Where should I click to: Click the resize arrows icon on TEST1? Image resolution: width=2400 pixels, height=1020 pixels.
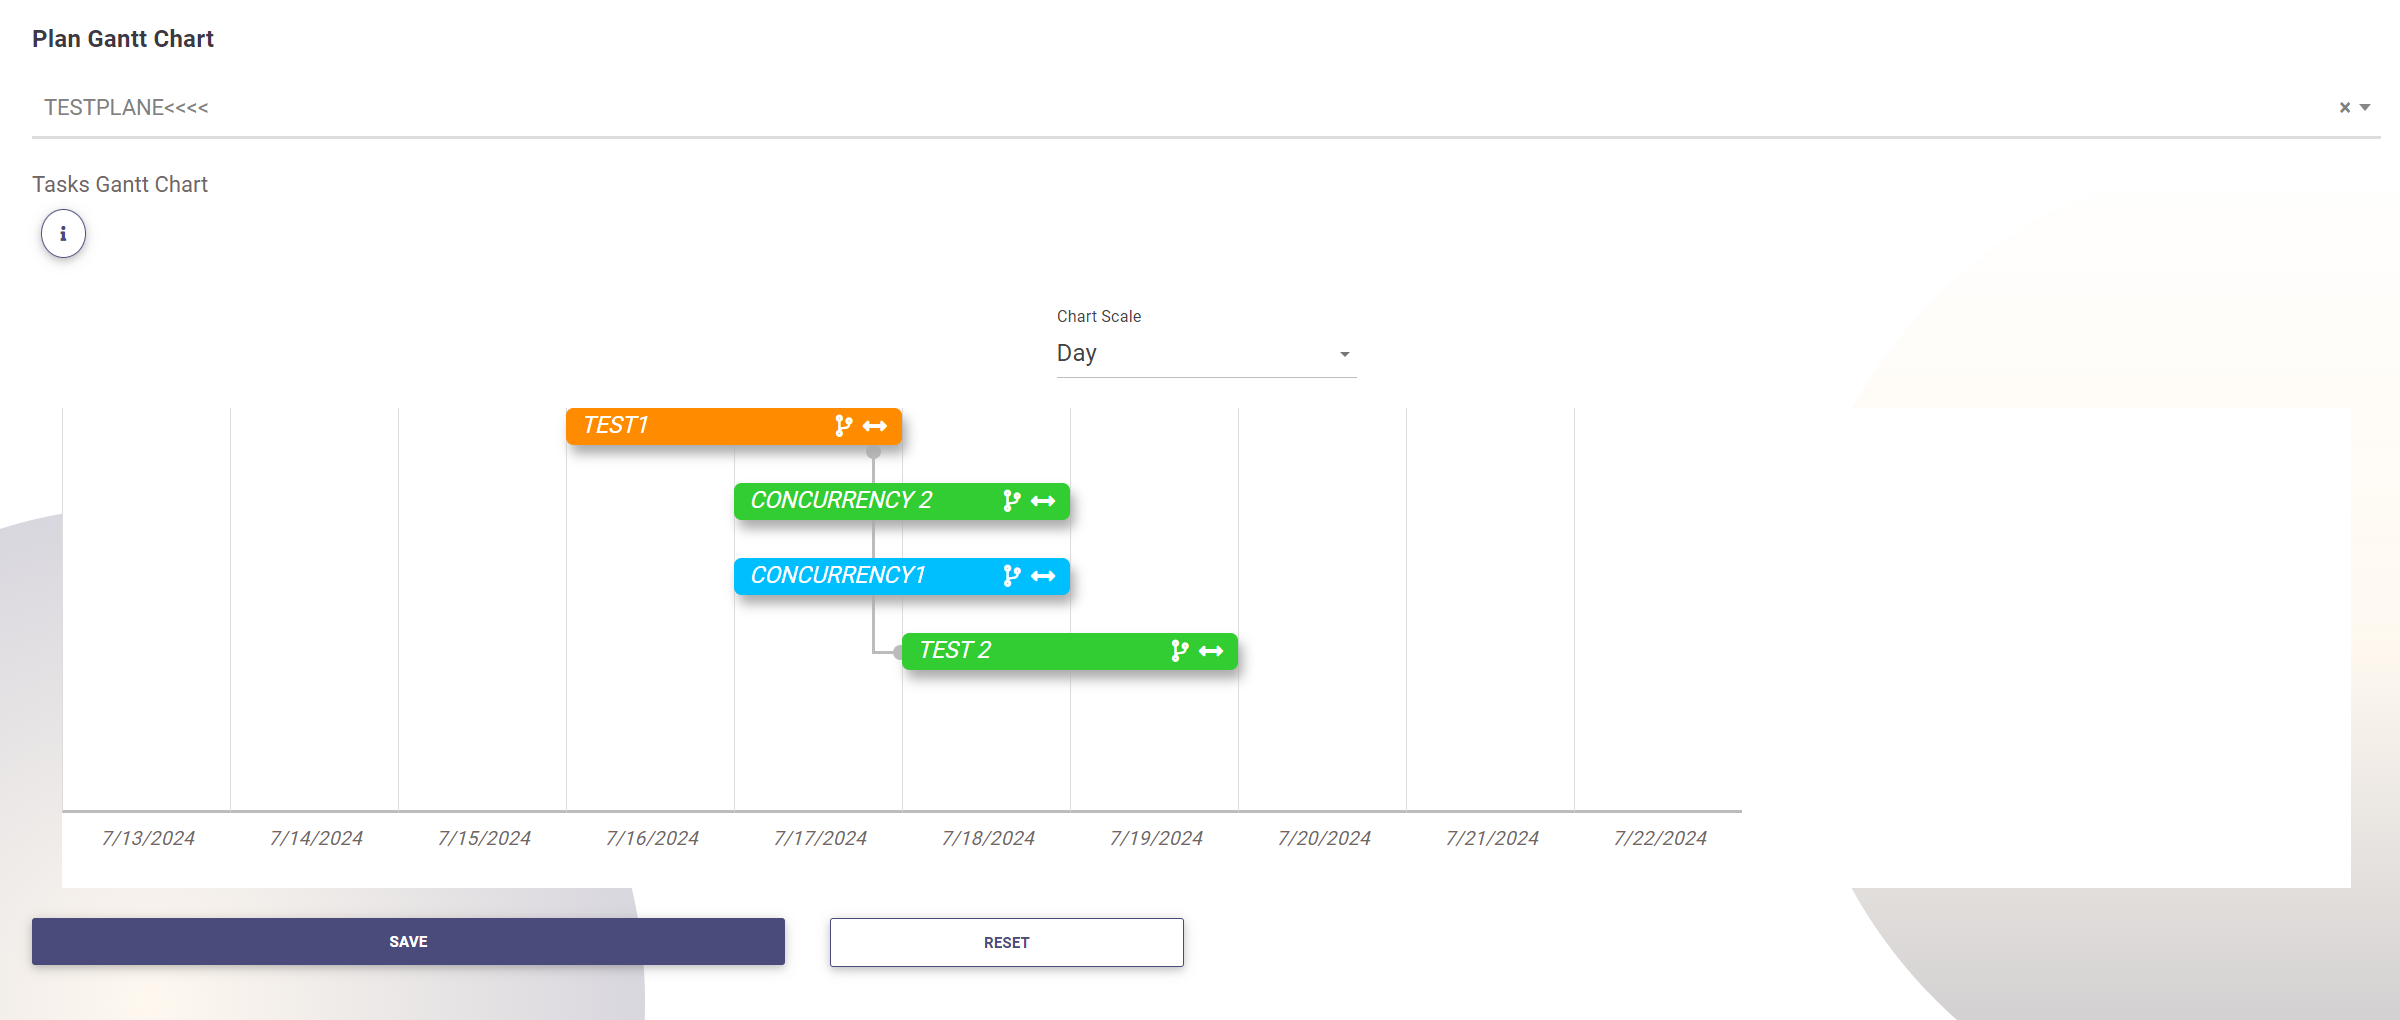click(875, 426)
